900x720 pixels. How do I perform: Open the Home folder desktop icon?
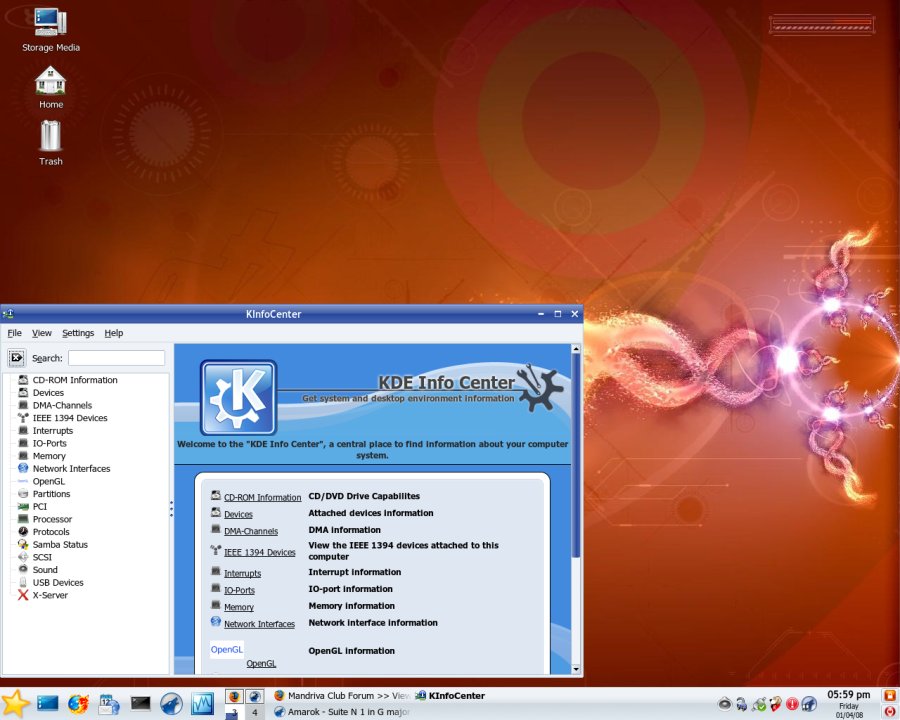(x=51, y=87)
